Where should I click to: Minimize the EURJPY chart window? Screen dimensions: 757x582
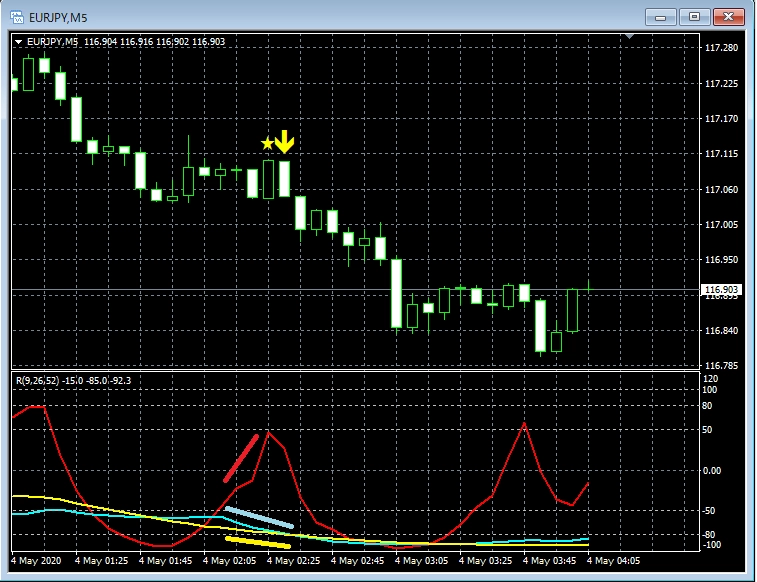(662, 16)
